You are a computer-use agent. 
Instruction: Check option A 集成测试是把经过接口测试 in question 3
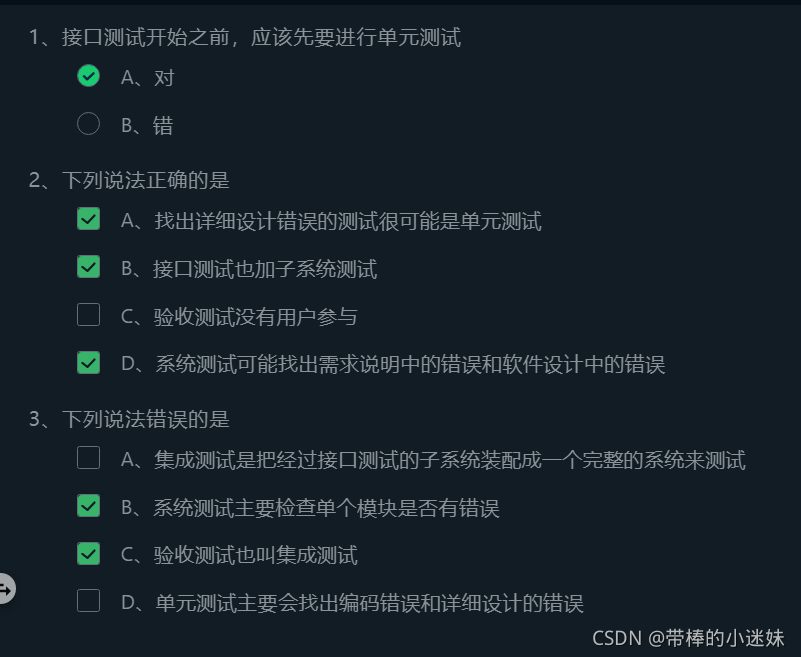[88, 458]
